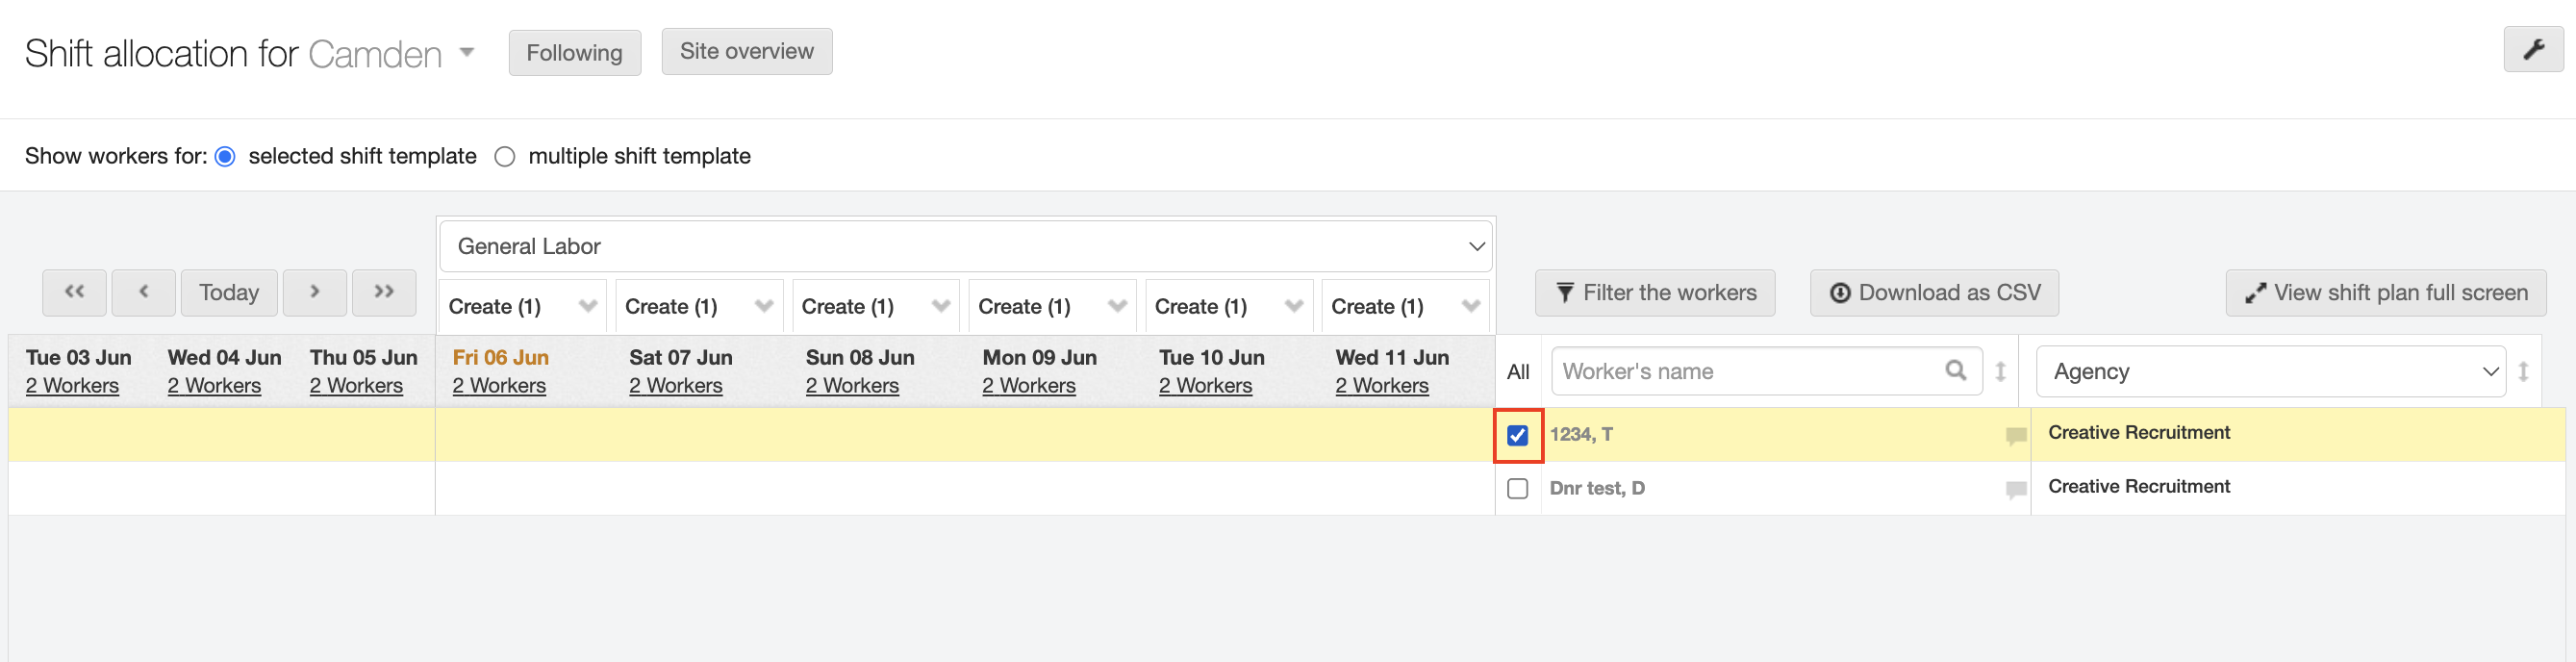Click the Following button
The image size is (2576, 662).
coord(574,53)
